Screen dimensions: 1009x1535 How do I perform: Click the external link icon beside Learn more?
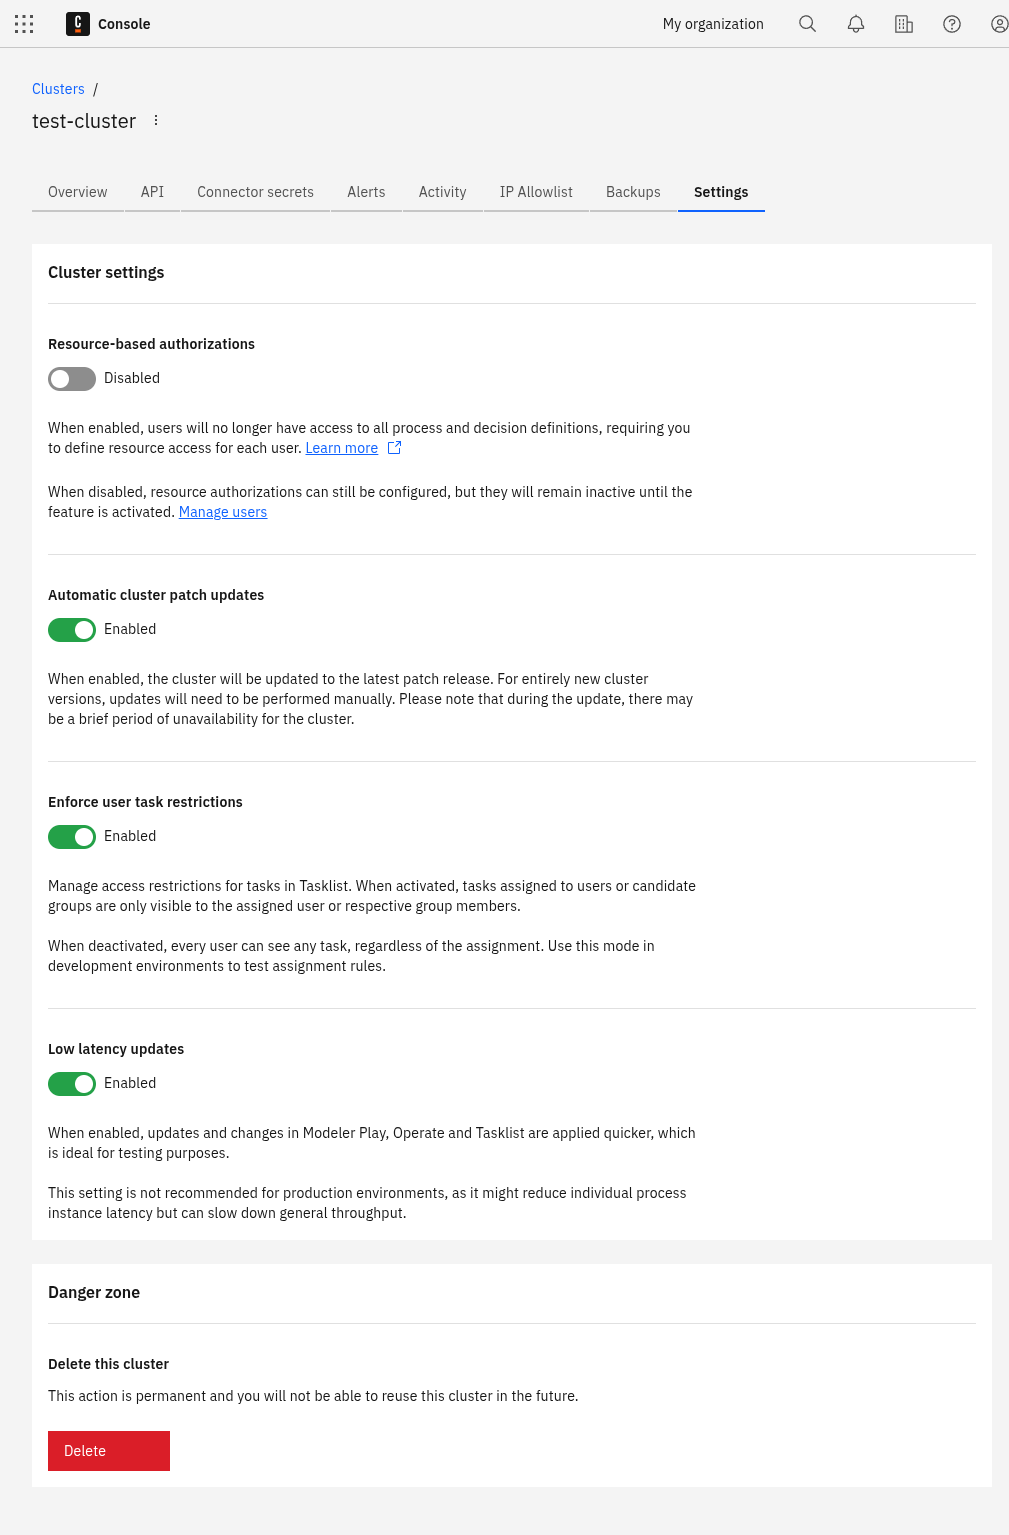pyautogui.click(x=394, y=448)
